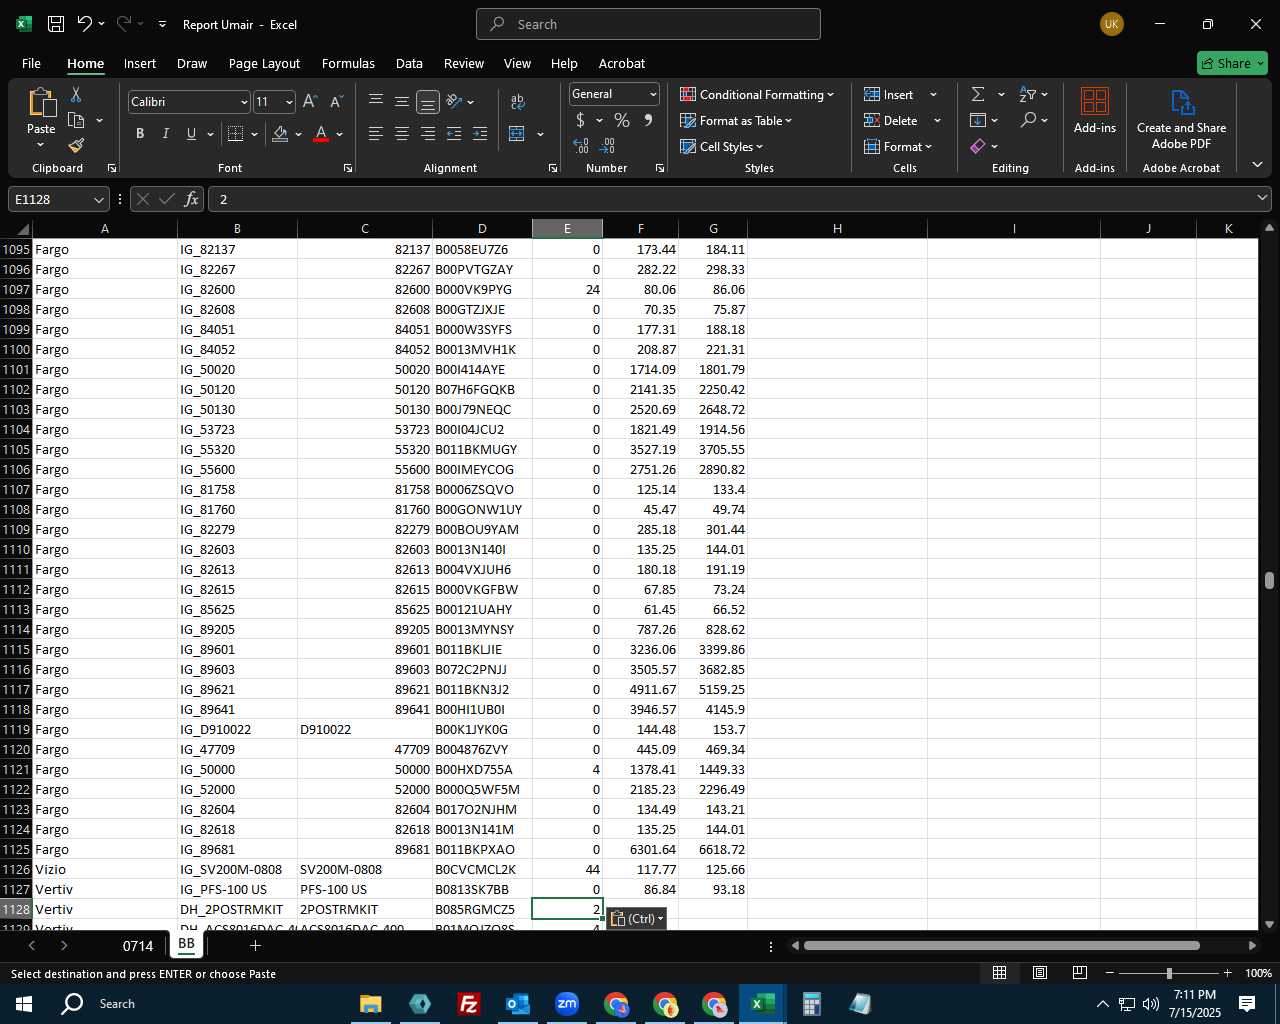Click the Wrap Text icon
Screen dimensions: 1280x1024
click(518, 102)
